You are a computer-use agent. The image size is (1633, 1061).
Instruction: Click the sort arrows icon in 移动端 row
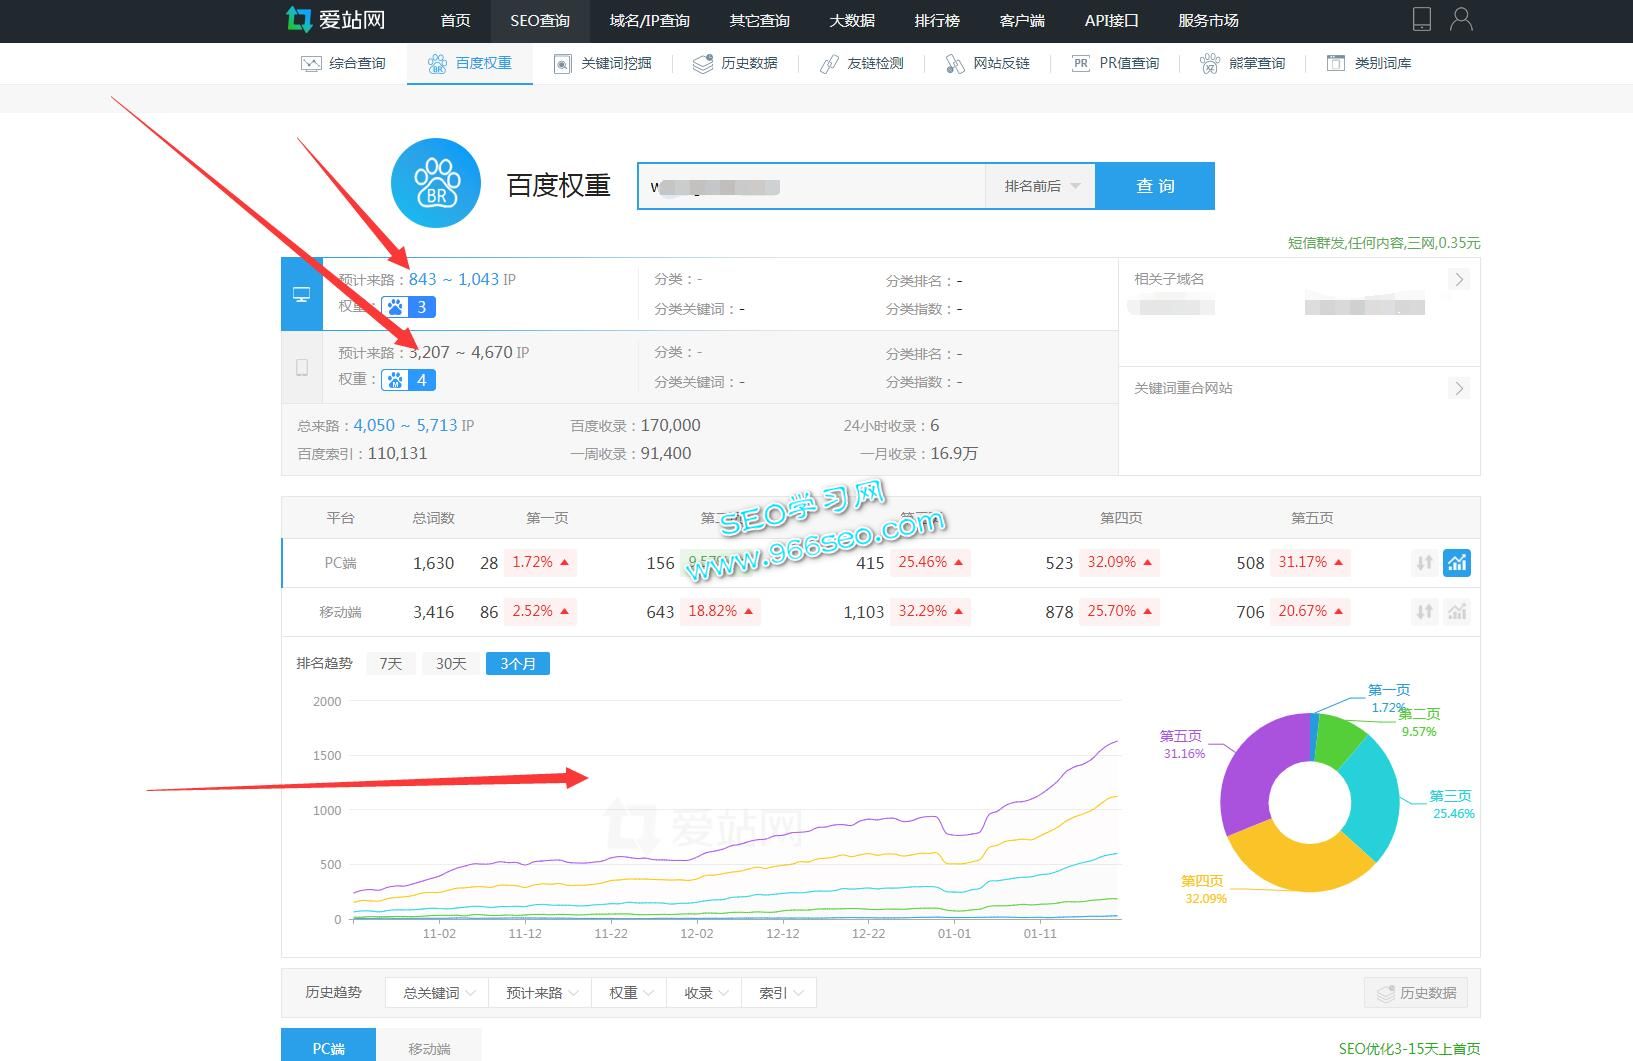pos(1425,612)
